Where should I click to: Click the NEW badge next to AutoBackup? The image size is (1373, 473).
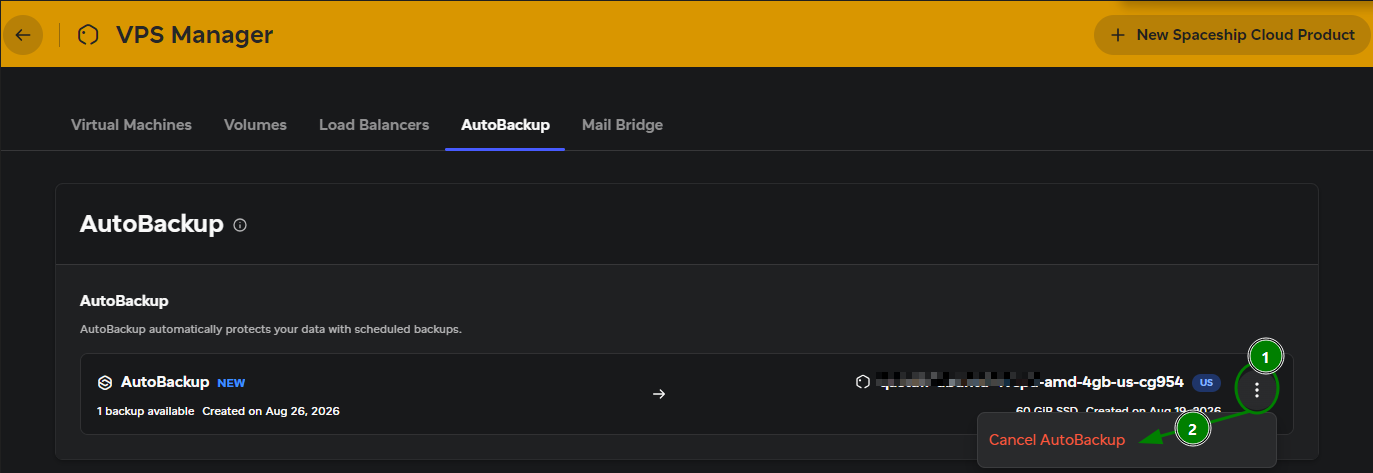(231, 383)
